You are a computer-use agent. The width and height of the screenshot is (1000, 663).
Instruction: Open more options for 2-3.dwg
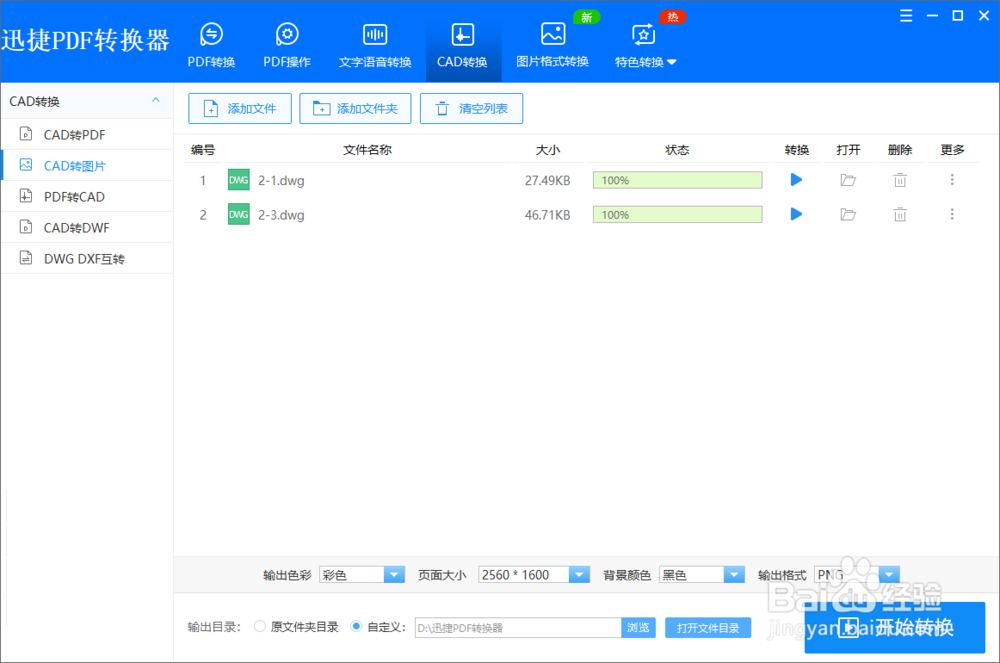(x=952, y=214)
